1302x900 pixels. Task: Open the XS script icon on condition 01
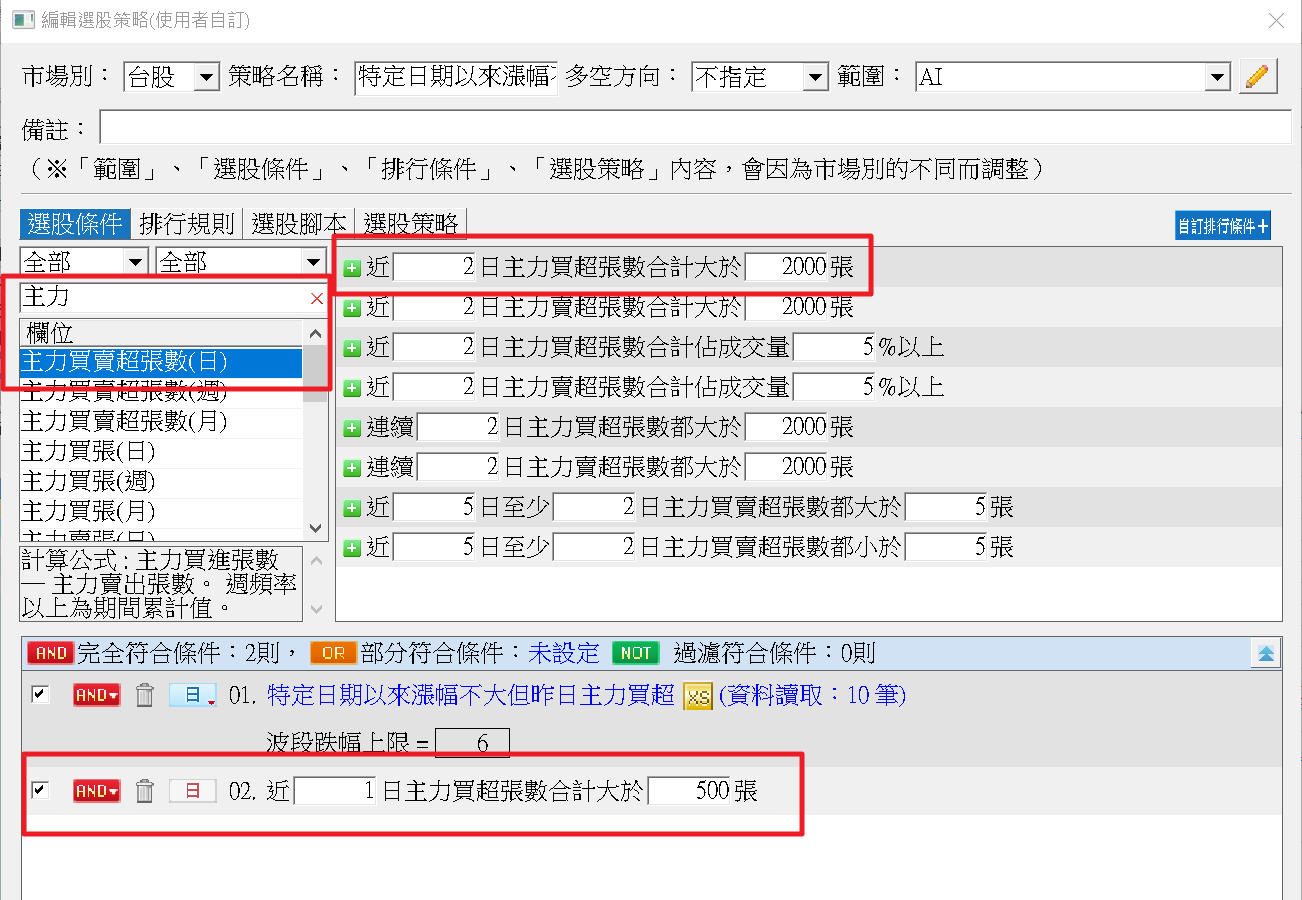tap(697, 696)
